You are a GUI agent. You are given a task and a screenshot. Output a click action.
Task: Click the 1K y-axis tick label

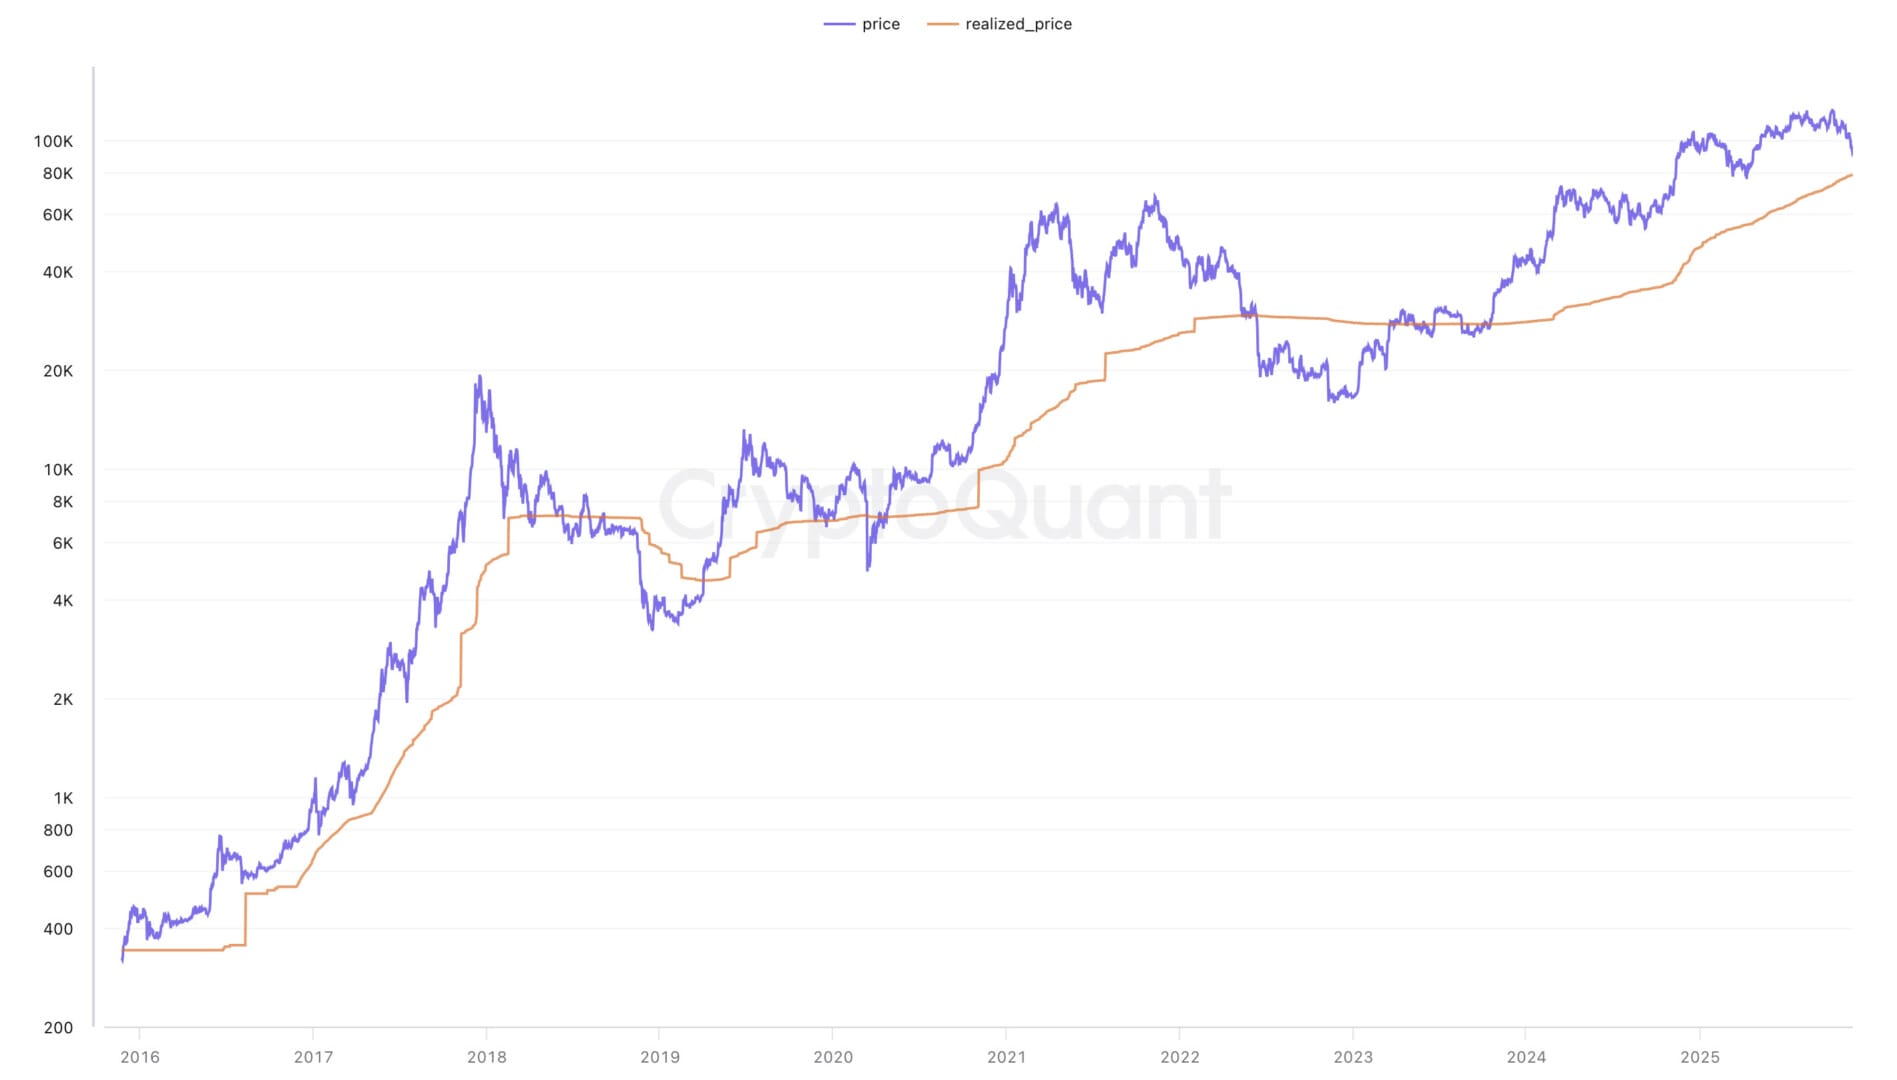[63, 798]
